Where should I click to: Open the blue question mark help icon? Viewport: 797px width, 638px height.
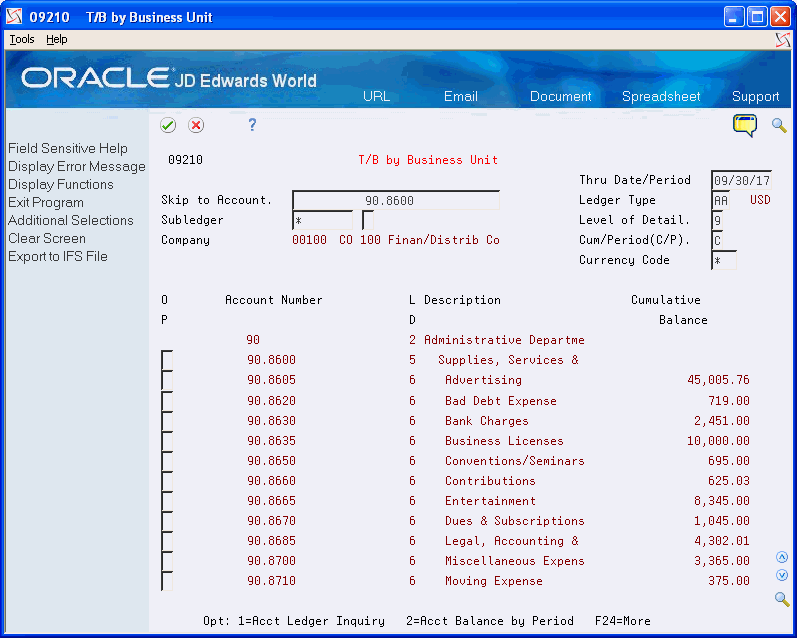pyautogui.click(x=252, y=125)
